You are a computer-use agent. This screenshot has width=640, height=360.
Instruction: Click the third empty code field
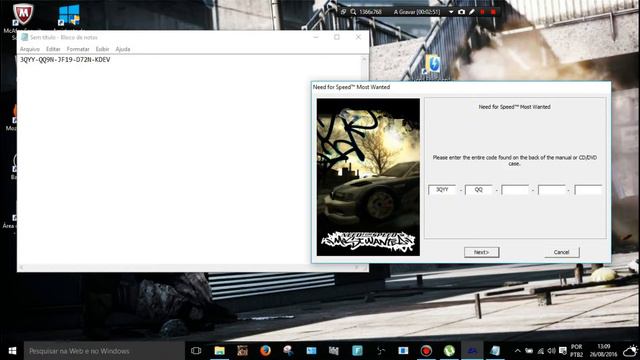point(515,190)
